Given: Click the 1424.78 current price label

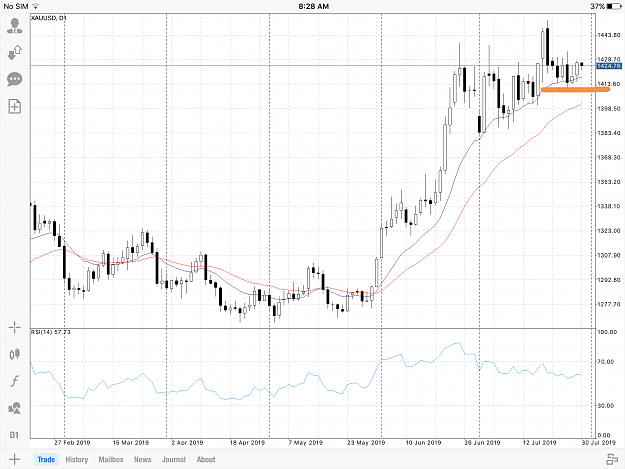Looking at the screenshot, I should 609,66.
